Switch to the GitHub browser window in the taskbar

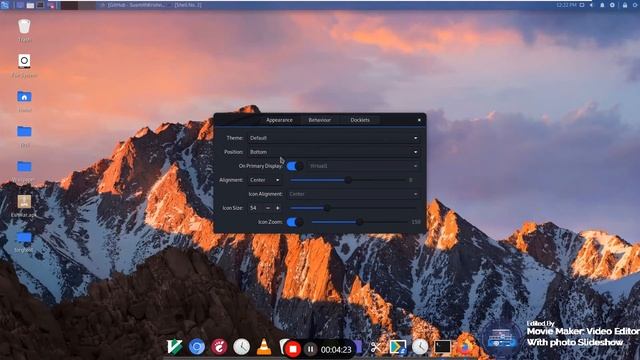[135, 5]
